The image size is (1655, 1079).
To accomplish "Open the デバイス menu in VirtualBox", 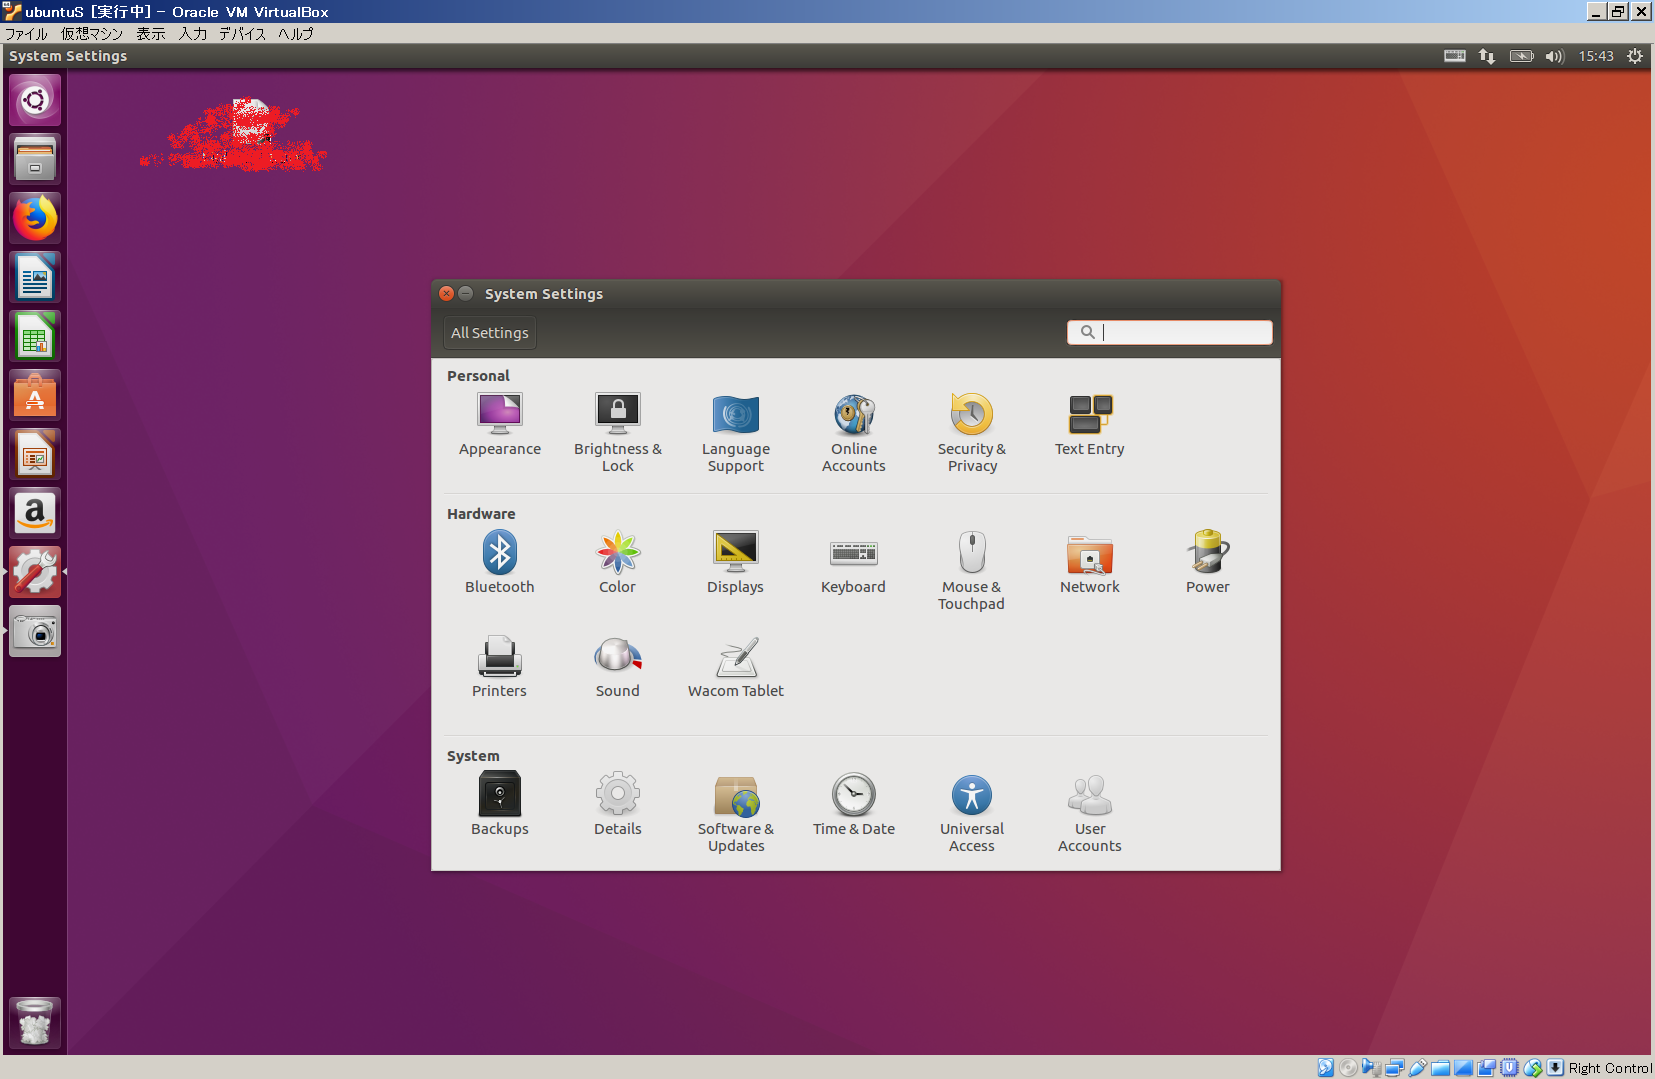I will coord(242,34).
